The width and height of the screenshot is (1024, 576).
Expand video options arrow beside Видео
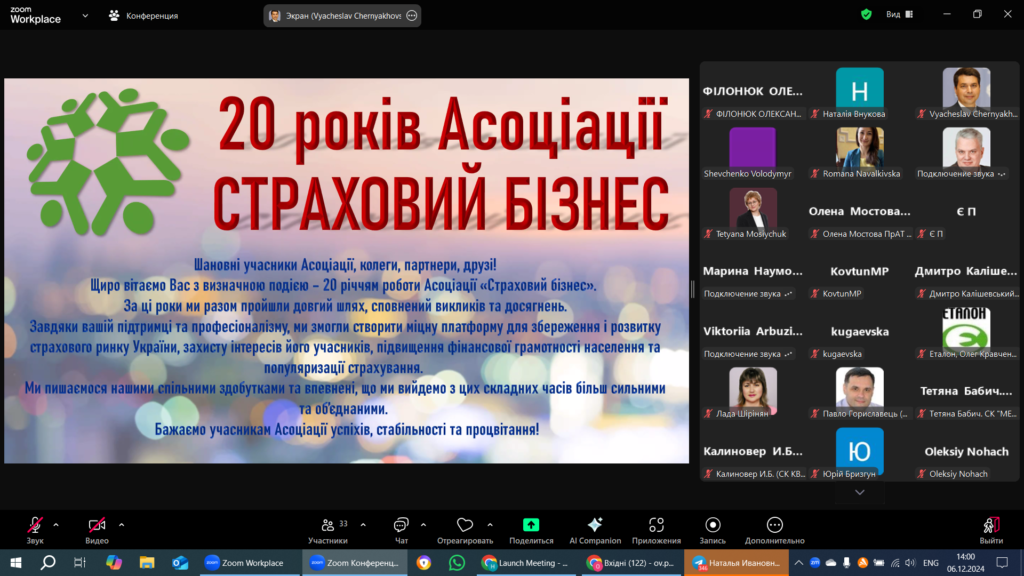click(121, 524)
